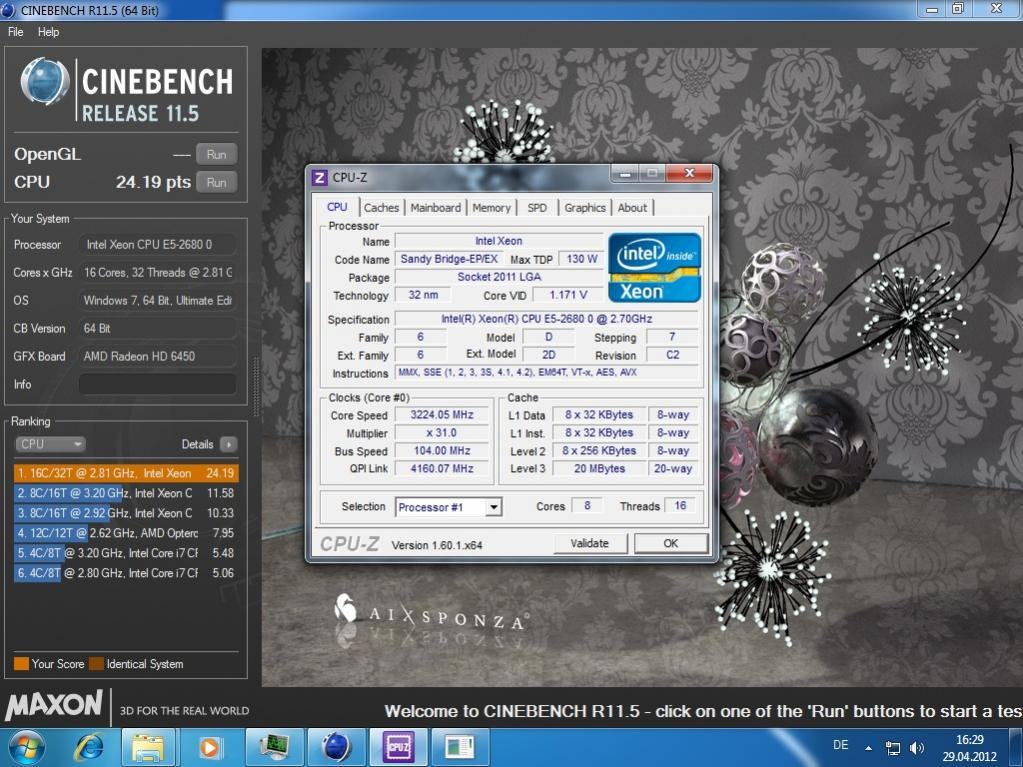The width and height of the screenshot is (1023, 767).
Task: Click the Core Speed 3224.05 MHz value
Action: 442,415
